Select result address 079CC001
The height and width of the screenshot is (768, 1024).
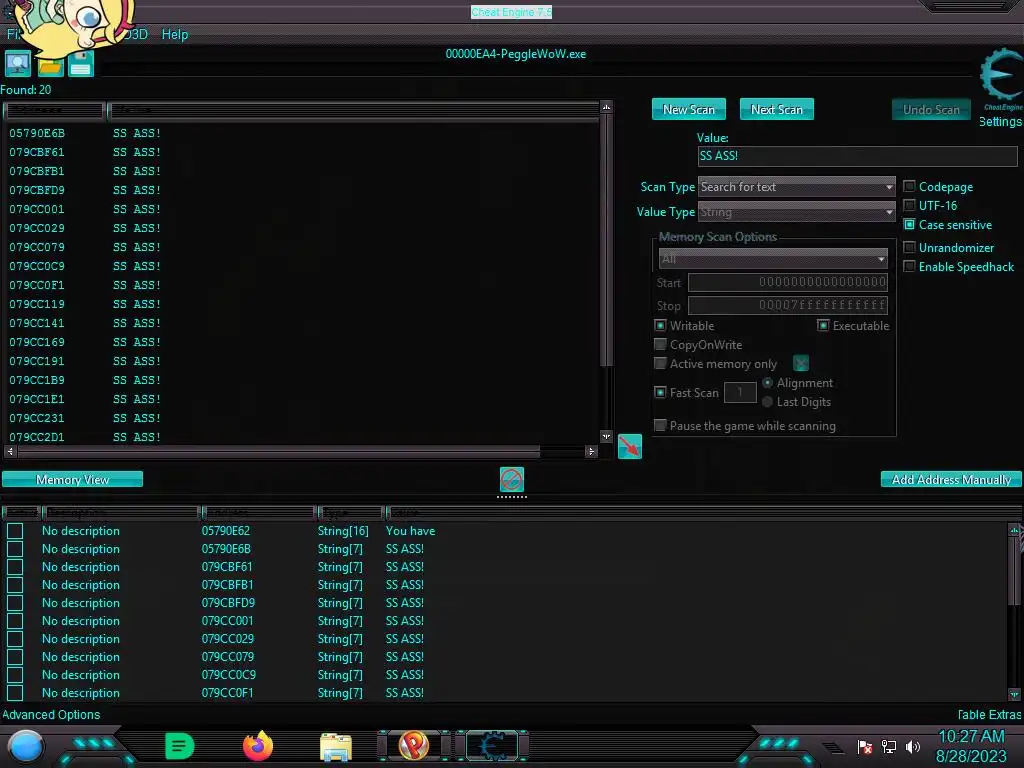[x=37, y=209]
